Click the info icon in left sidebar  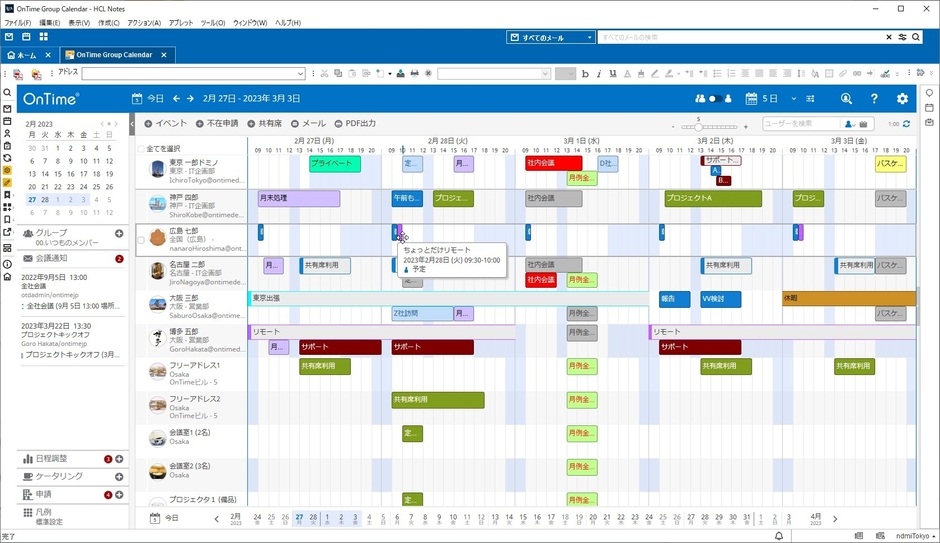7,264
